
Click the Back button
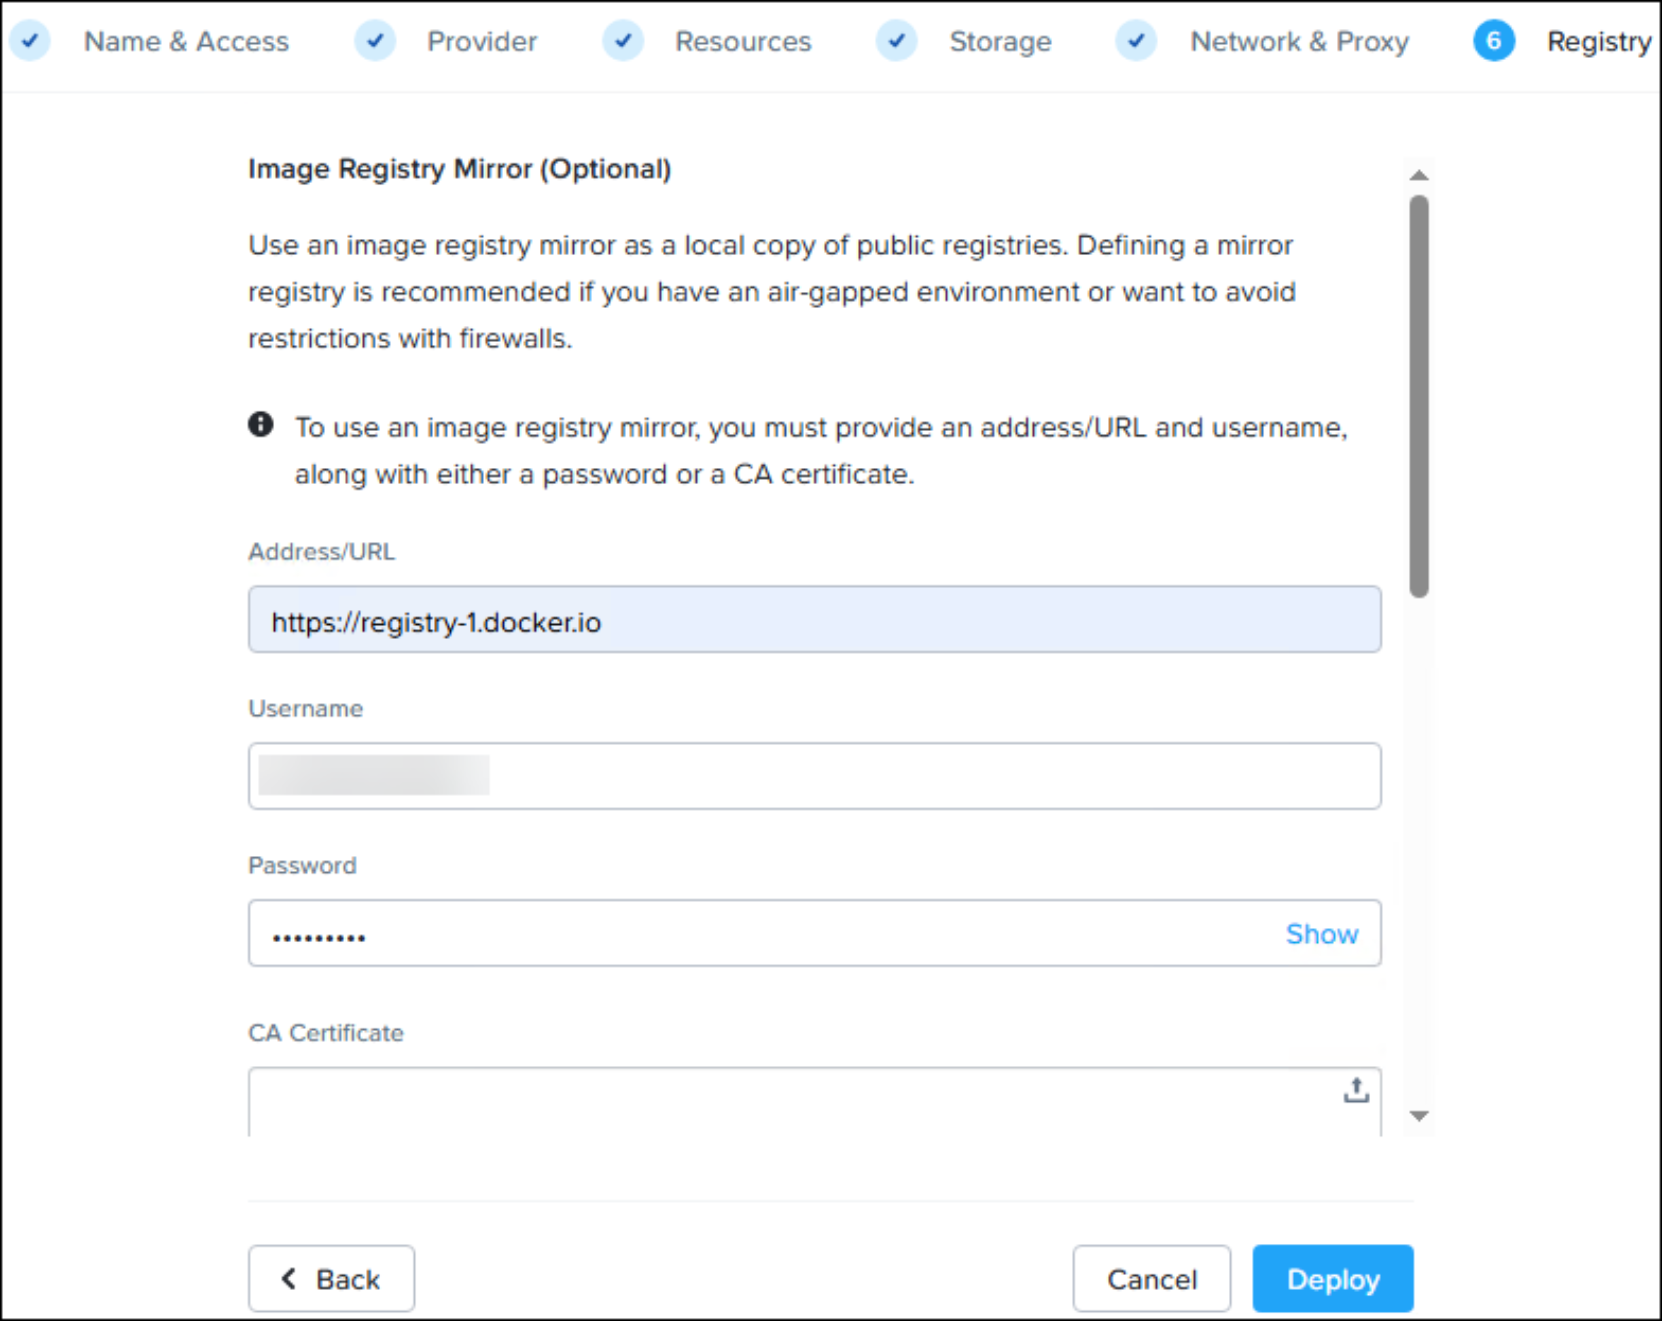(x=331, y=1278)
